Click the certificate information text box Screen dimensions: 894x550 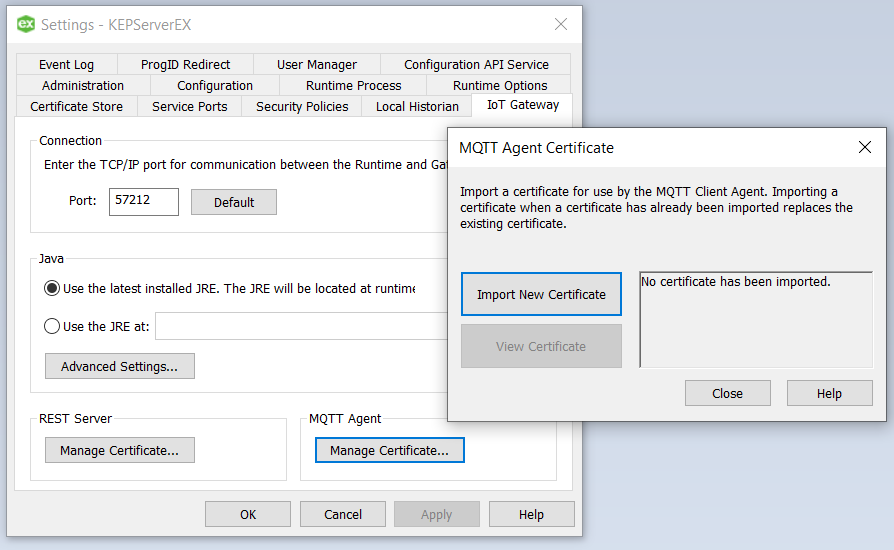tap(756, 320)
